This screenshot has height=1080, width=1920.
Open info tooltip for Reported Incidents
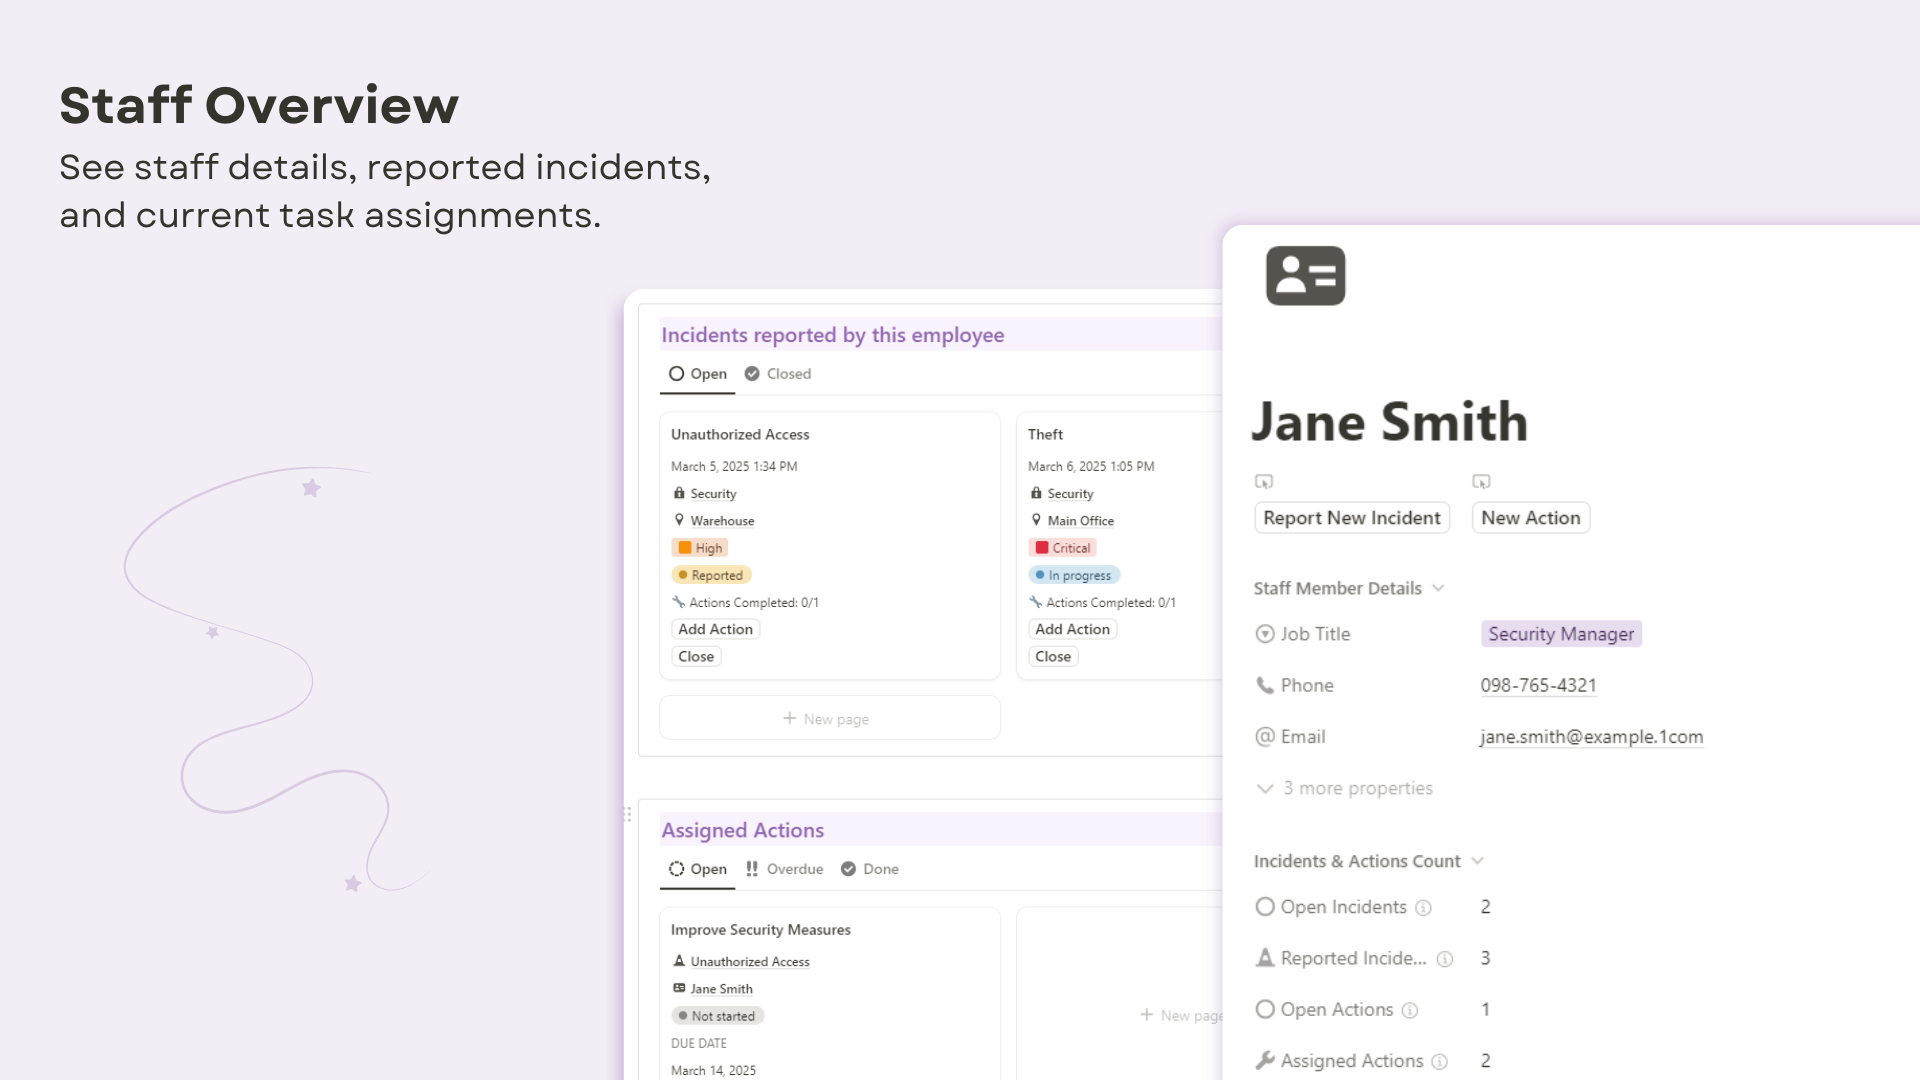1445,959
